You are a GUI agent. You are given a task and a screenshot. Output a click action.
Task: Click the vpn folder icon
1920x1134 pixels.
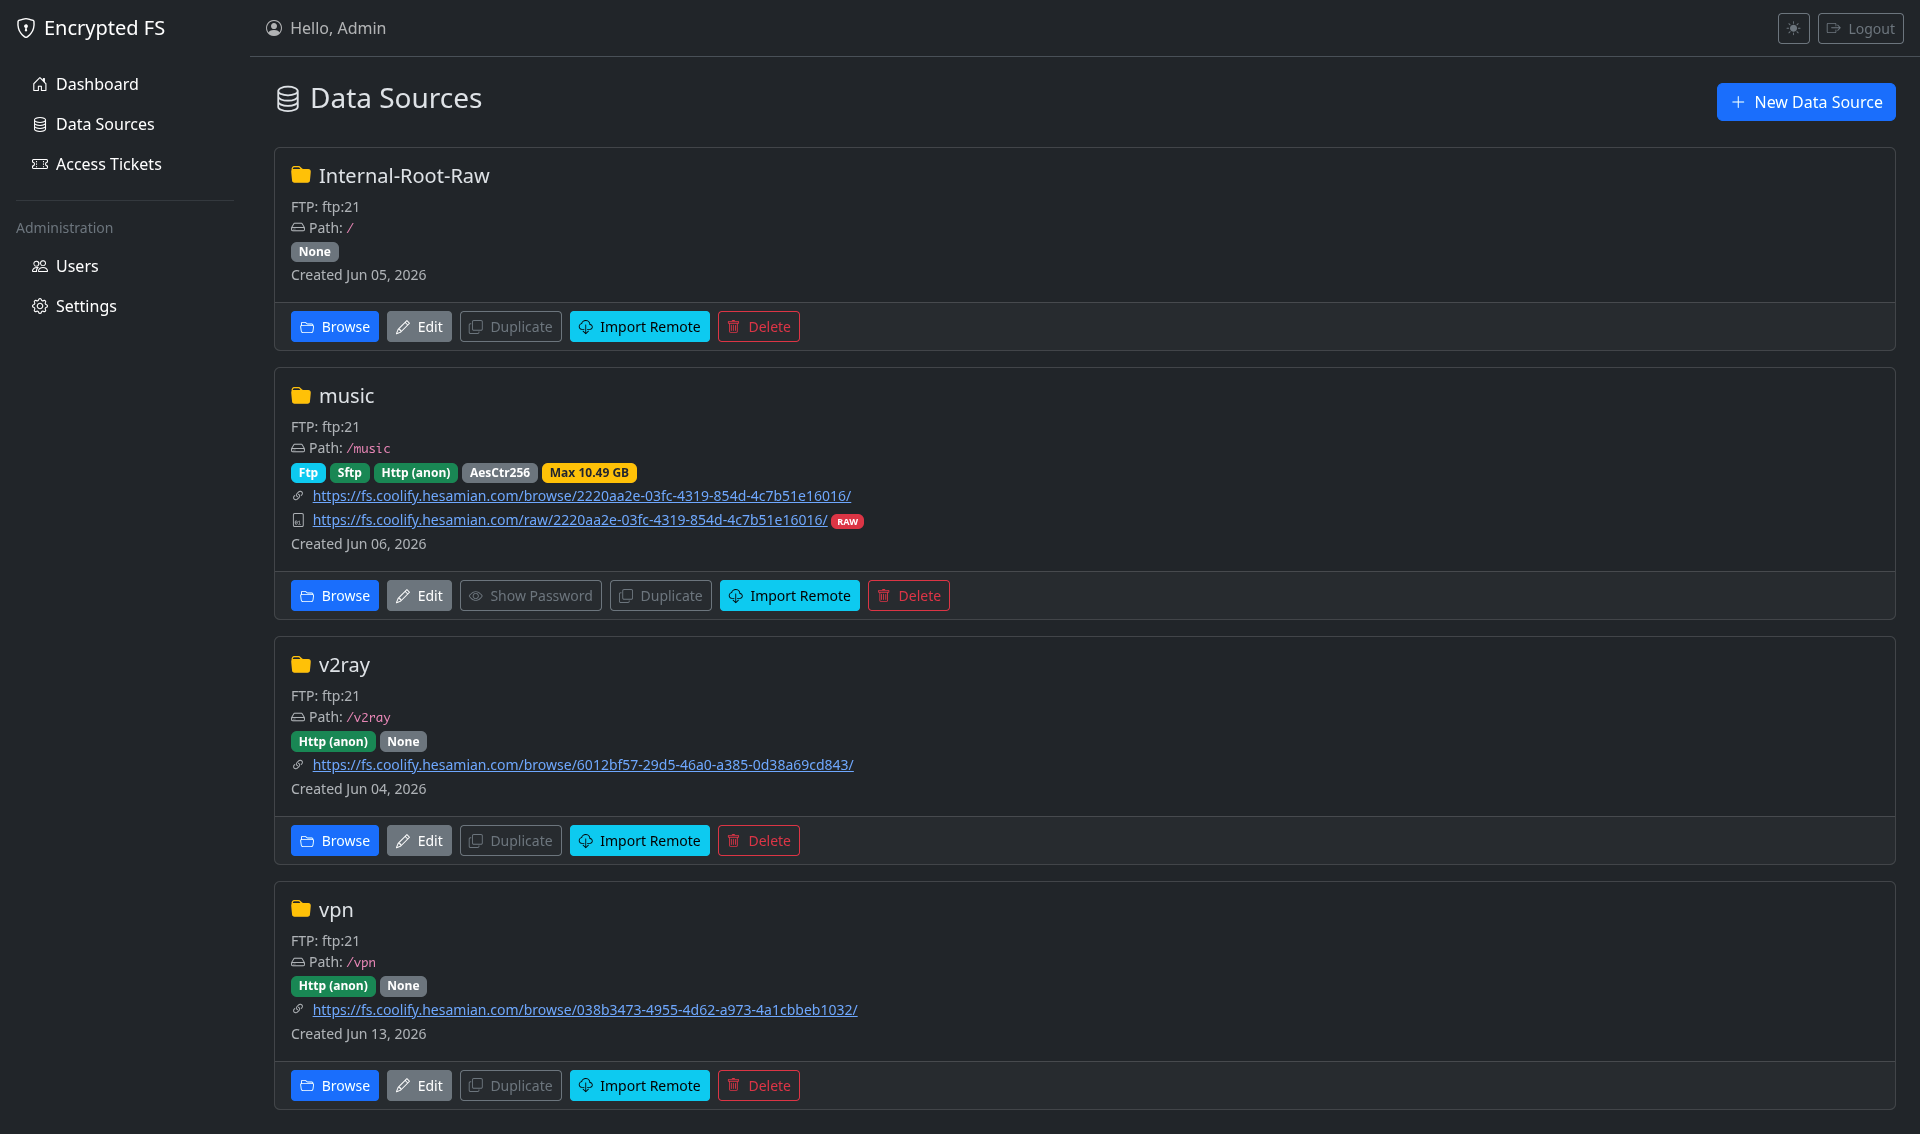(301, 909)
